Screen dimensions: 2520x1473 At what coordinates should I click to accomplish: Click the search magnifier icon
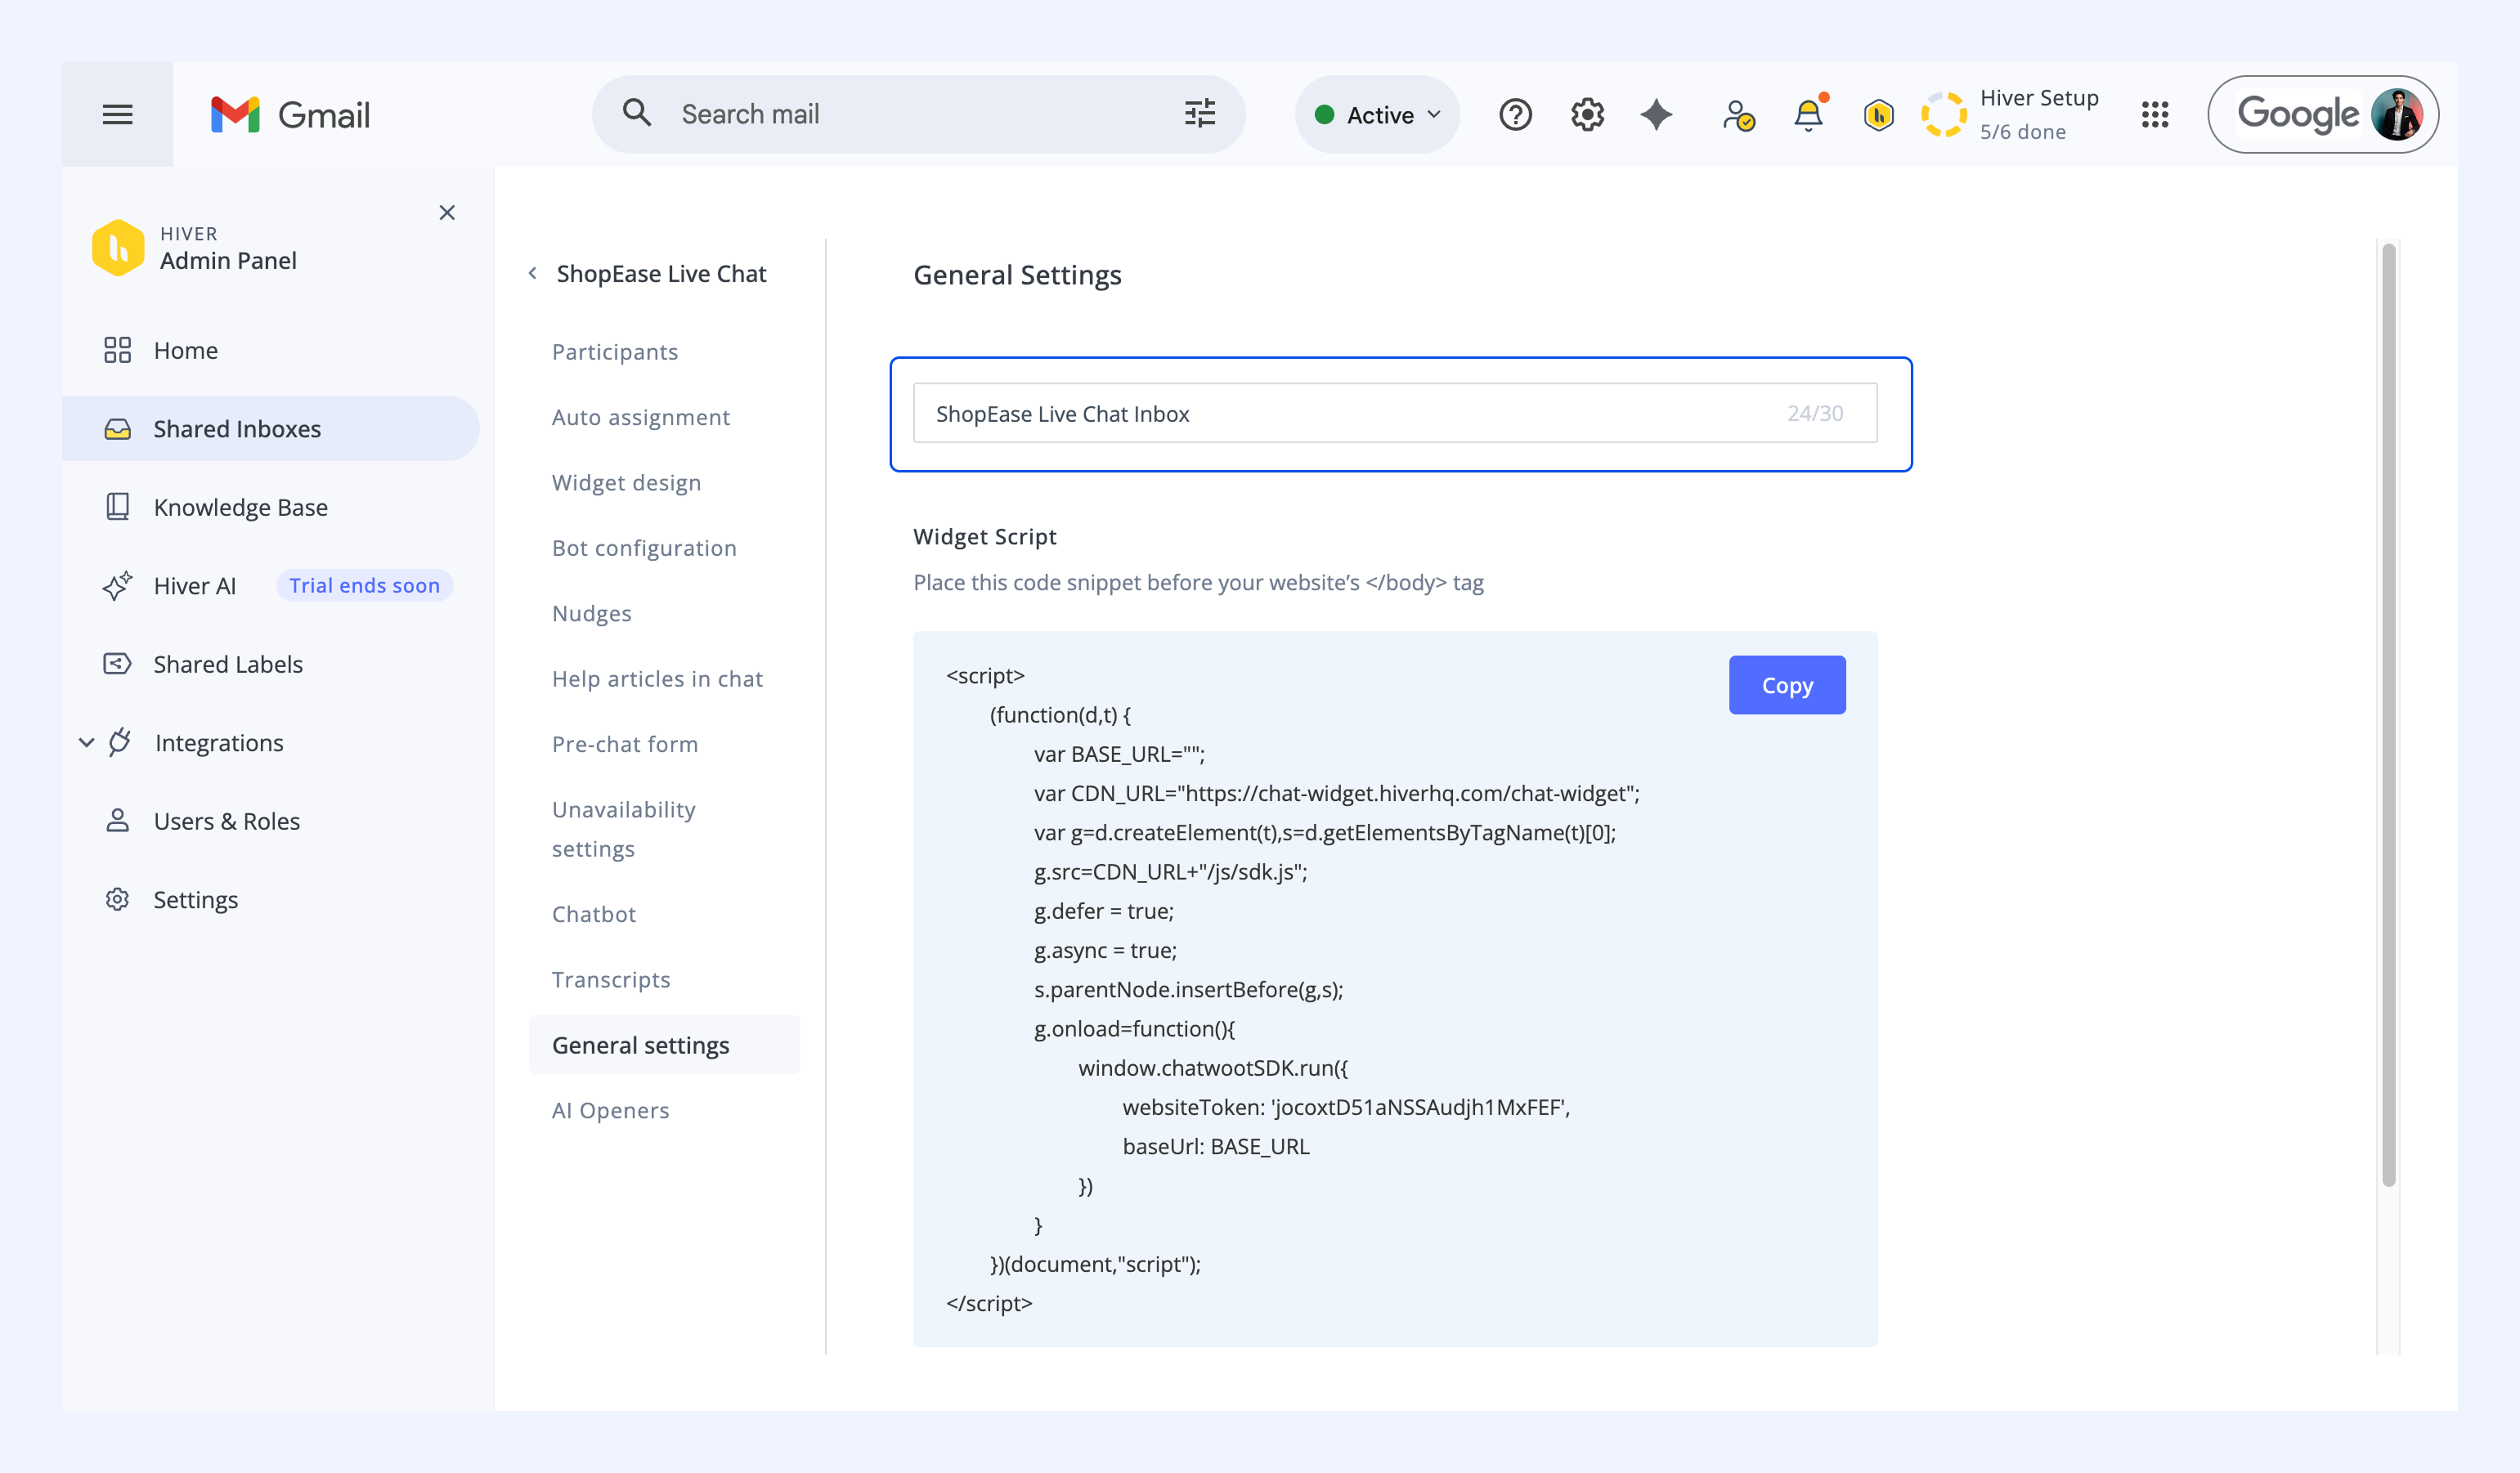636,113
